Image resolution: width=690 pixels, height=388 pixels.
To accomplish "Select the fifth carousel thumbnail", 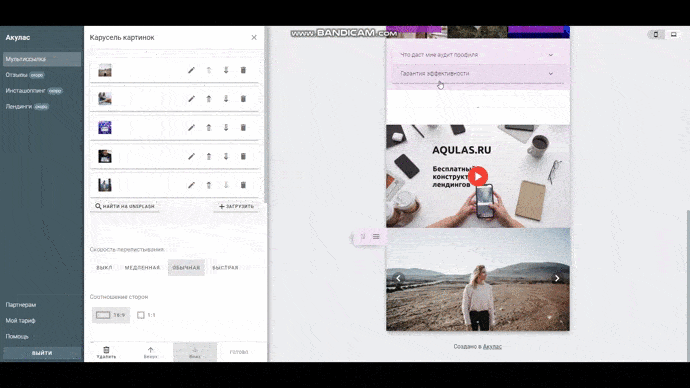I will 105,185.
